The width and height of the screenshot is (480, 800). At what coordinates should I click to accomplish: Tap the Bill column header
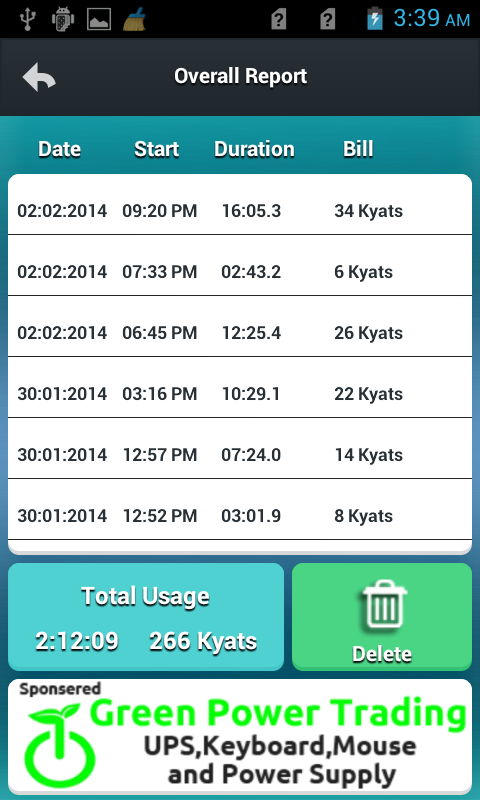click(358, 149)
